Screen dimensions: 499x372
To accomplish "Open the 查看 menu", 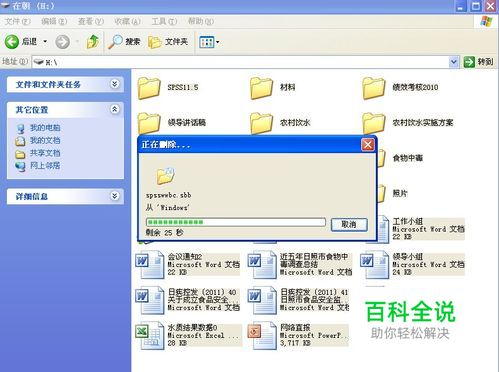I will pyautogui.click(x=91, y=22).
